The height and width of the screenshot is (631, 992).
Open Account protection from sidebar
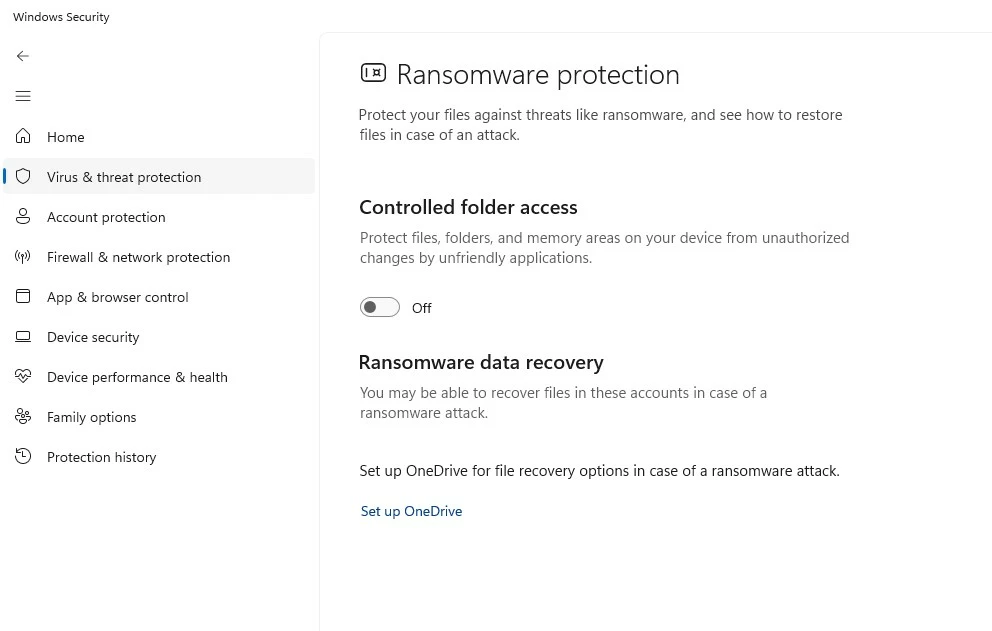106,217
